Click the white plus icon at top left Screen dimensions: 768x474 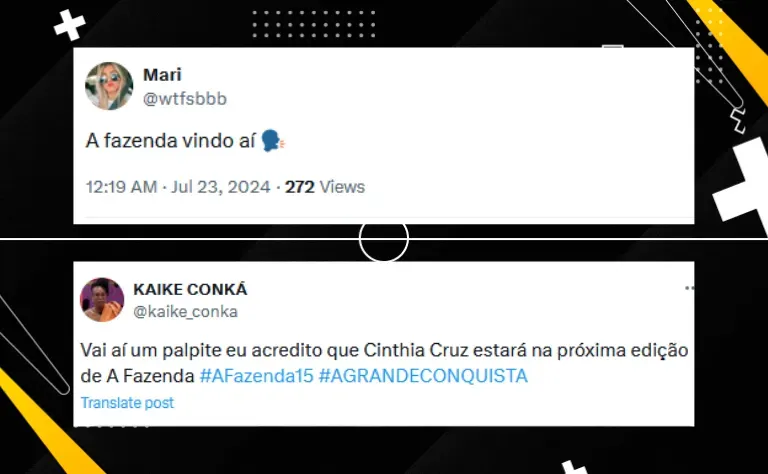(70, 24)
